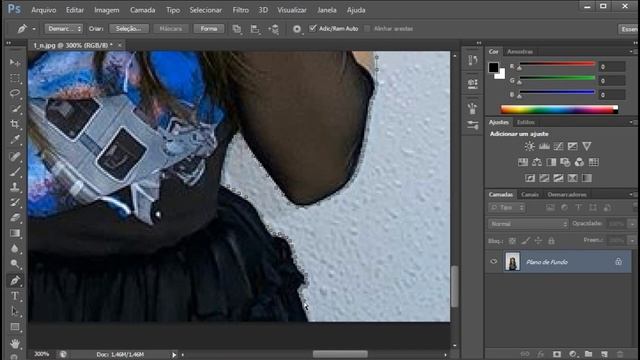Add a Levels adjustment
The width and height of the screenshot is (640, 360).
544,146
